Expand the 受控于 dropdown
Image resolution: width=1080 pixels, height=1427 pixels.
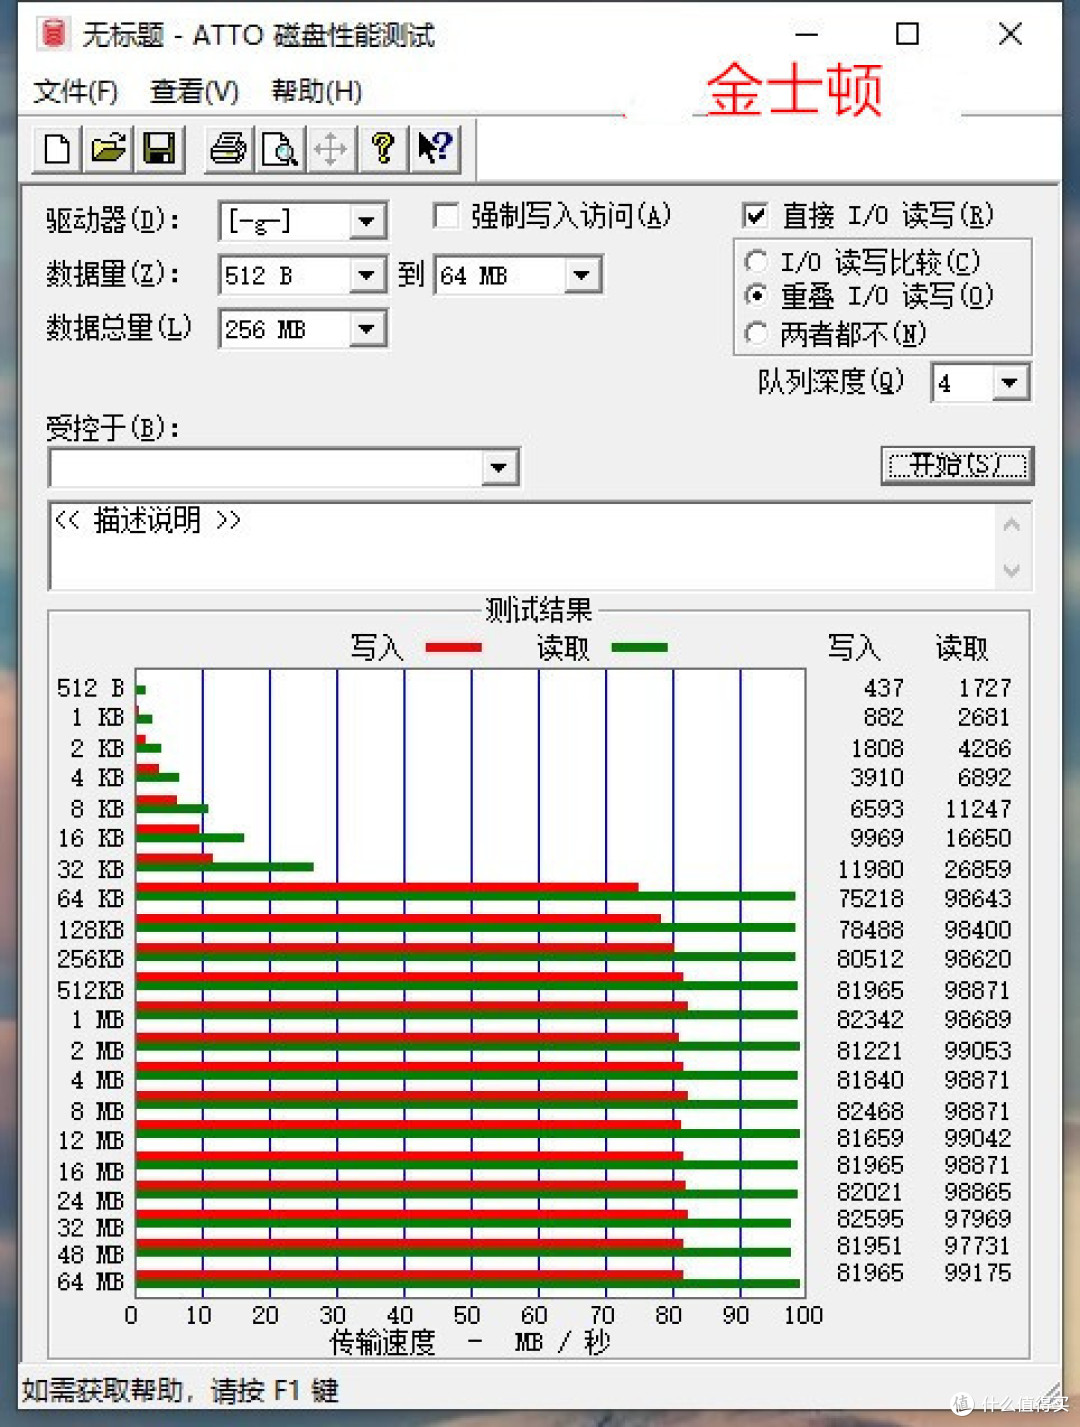499,467
